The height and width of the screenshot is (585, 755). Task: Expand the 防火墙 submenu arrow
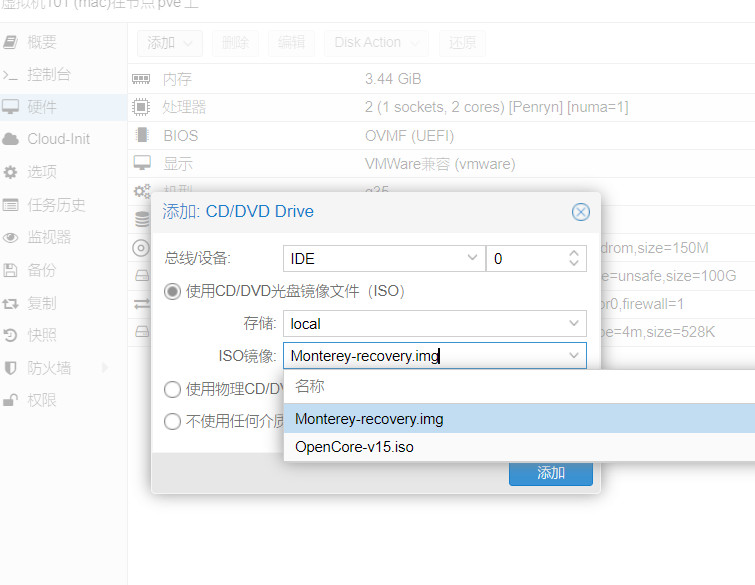(105, 368)
